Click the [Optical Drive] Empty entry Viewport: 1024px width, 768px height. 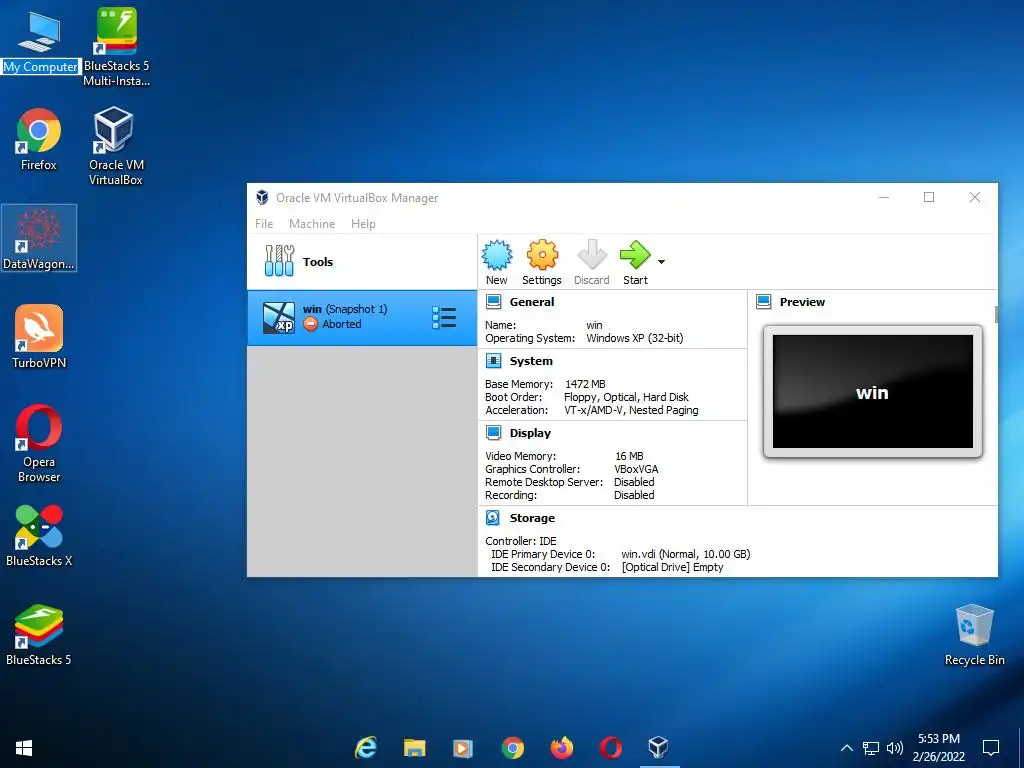pyautogui.click(x=673, y=567)
